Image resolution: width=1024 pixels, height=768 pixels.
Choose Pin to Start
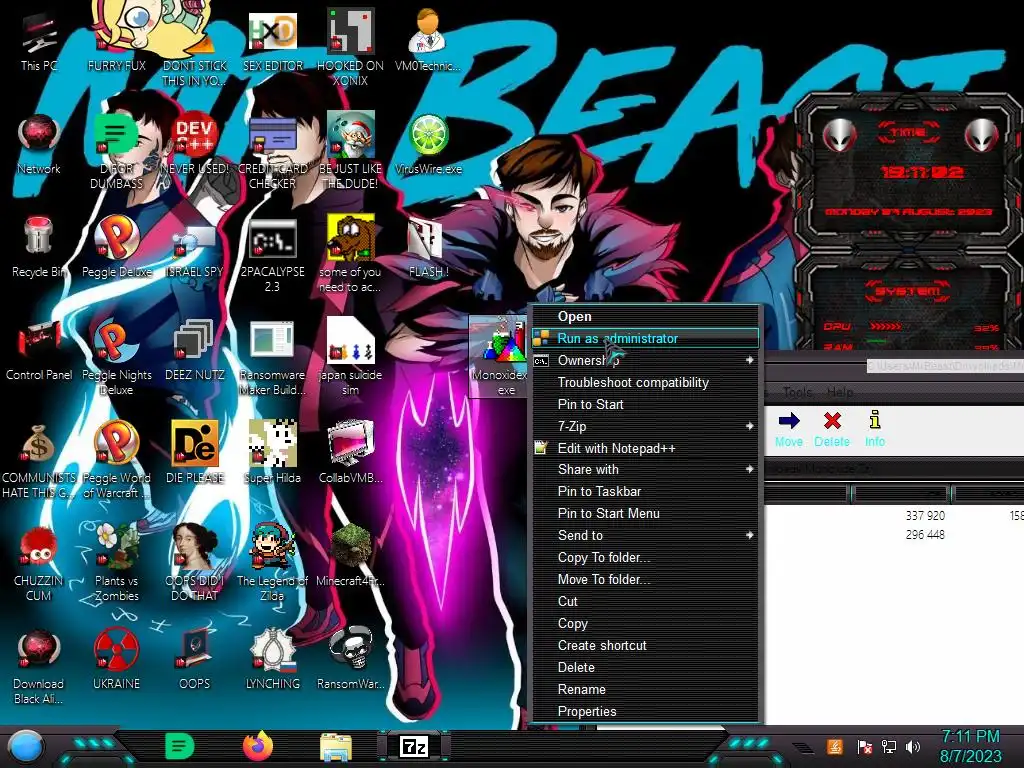click(x=645, y=404)
